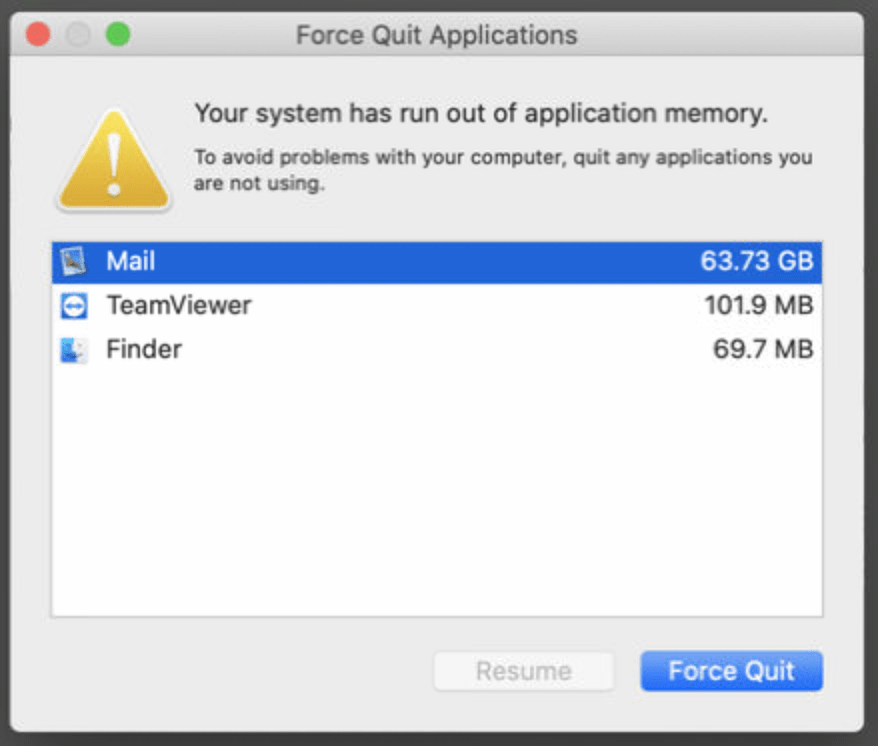Viewport: 878px width, 746px height.
Task: Click the out of application memory heading
Action: (x=481, y=114)
